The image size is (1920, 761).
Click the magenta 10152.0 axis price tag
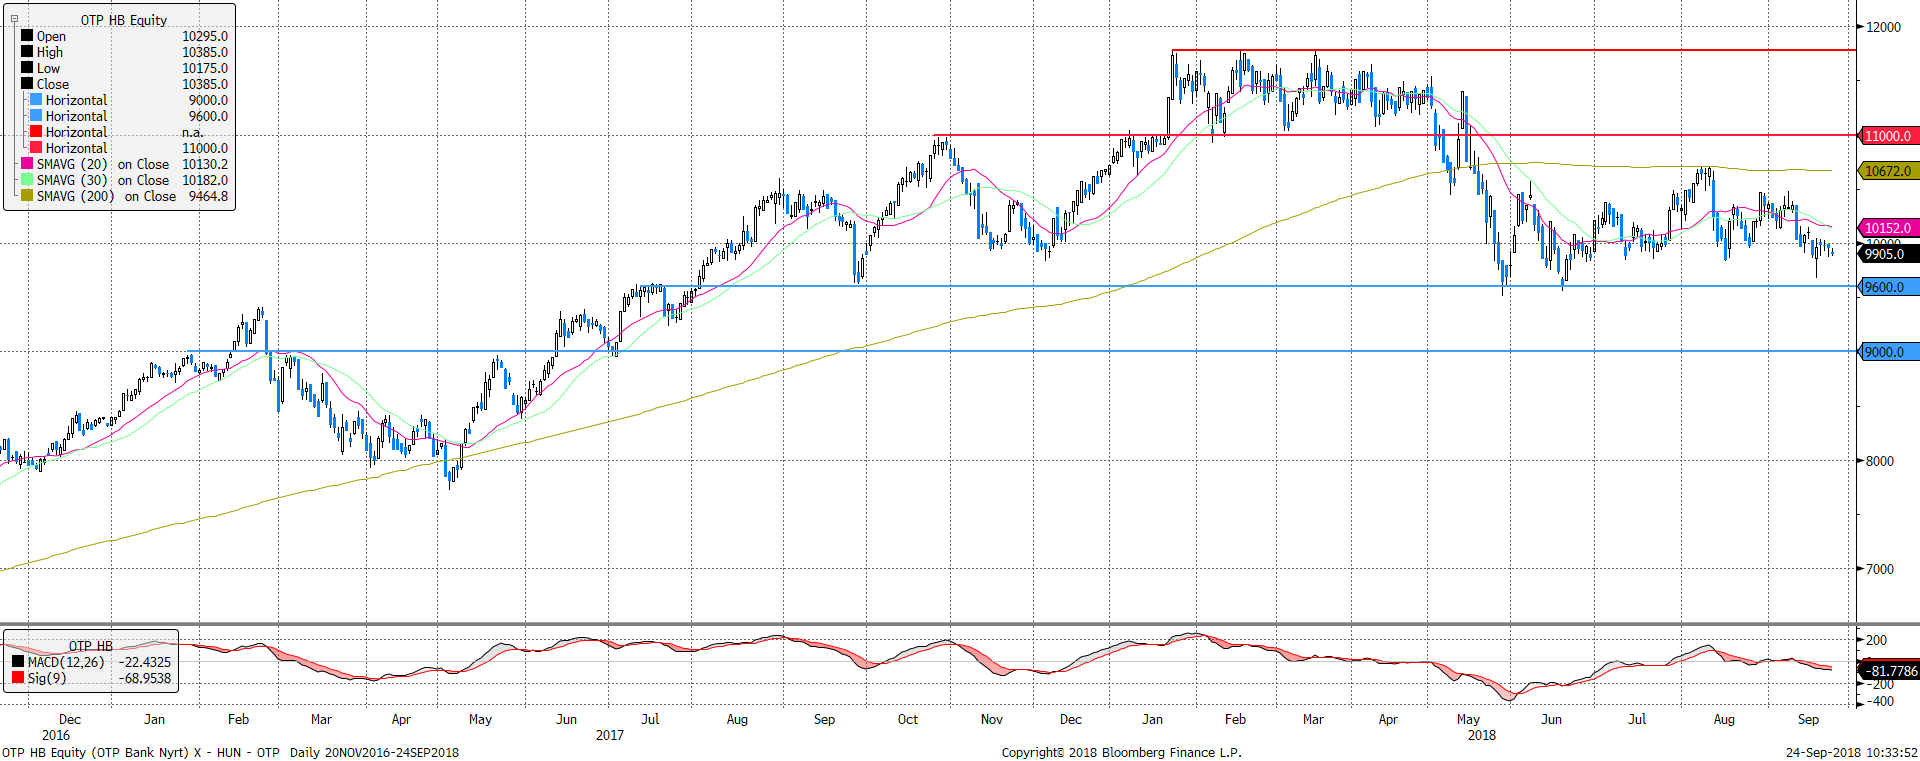(1888, 228)
